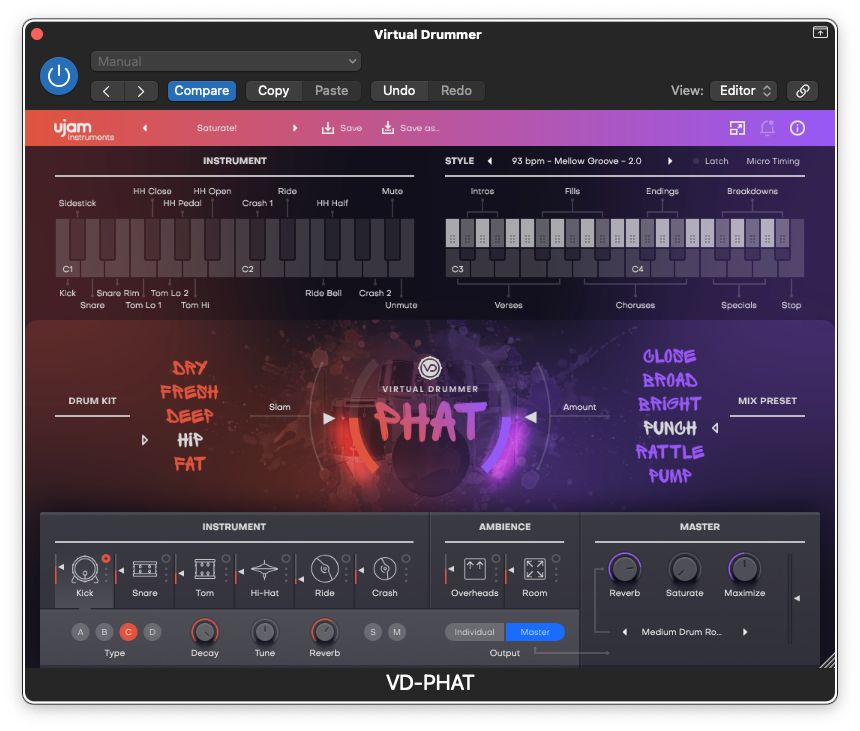Open the View Editor dropdown
860x731 pixels.
(x=744, y=91)
